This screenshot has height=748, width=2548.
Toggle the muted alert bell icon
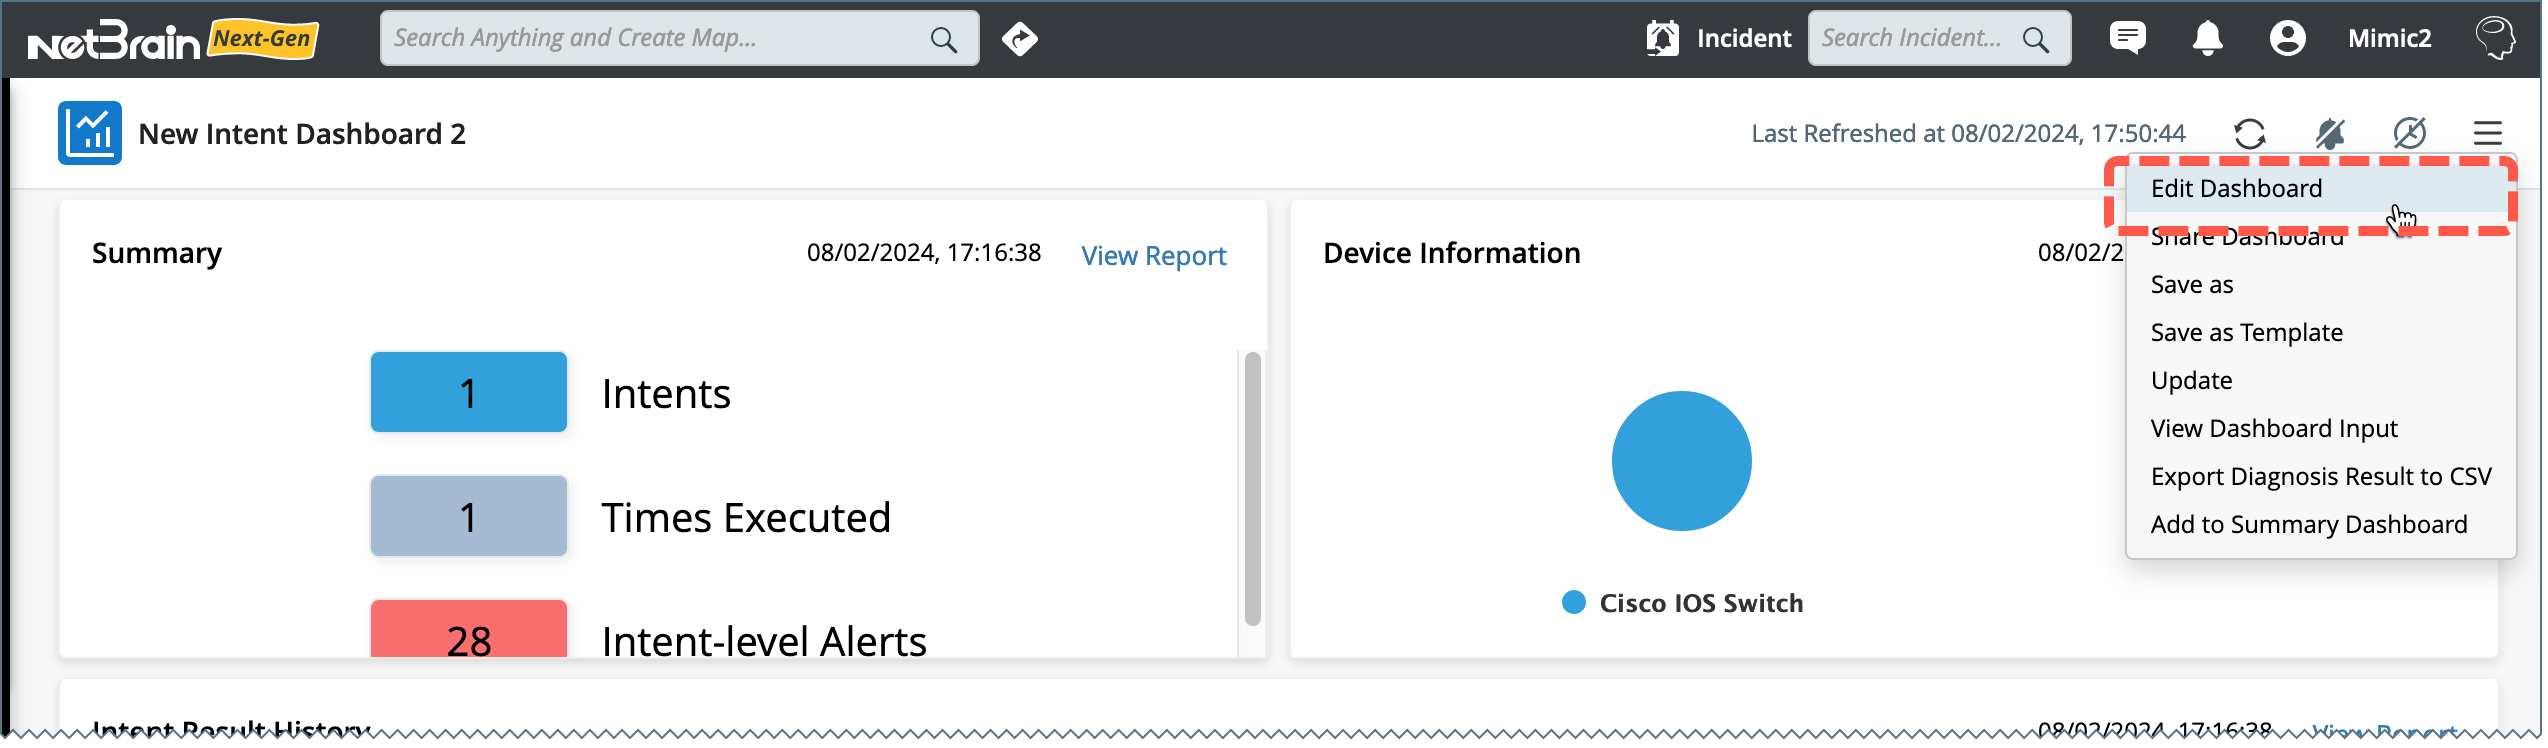[2329, 134]
